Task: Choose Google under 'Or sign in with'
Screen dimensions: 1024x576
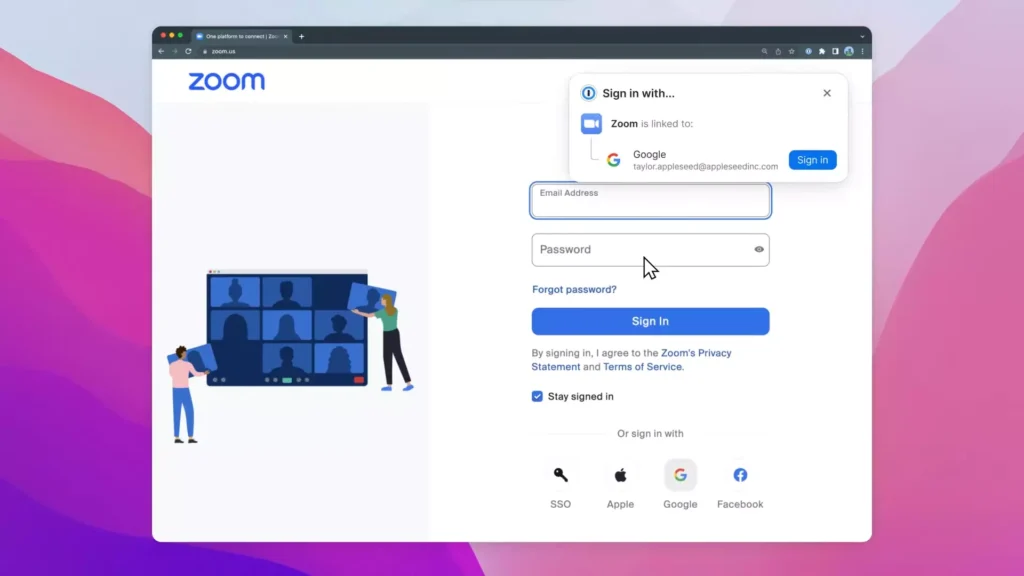Action: point(680,475)
